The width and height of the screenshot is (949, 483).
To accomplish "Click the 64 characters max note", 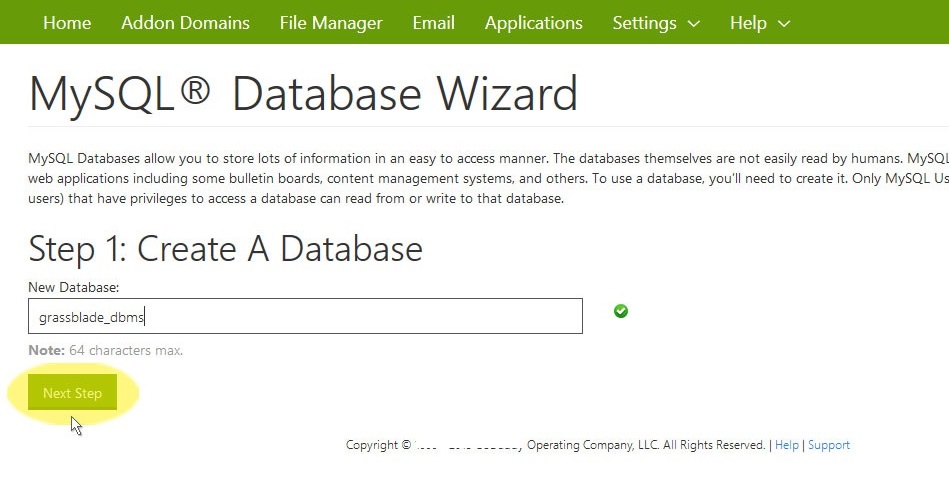I will (x=106, y=350).
